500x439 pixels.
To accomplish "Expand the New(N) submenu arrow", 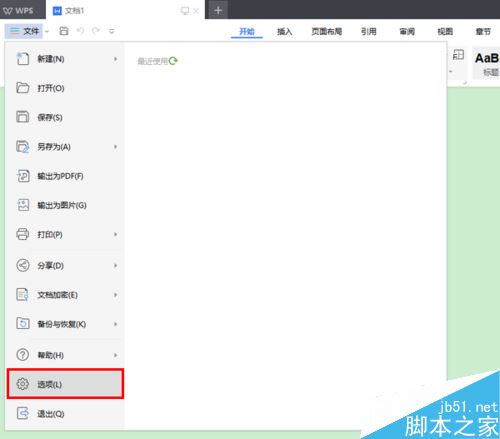I will pos(115,59).
